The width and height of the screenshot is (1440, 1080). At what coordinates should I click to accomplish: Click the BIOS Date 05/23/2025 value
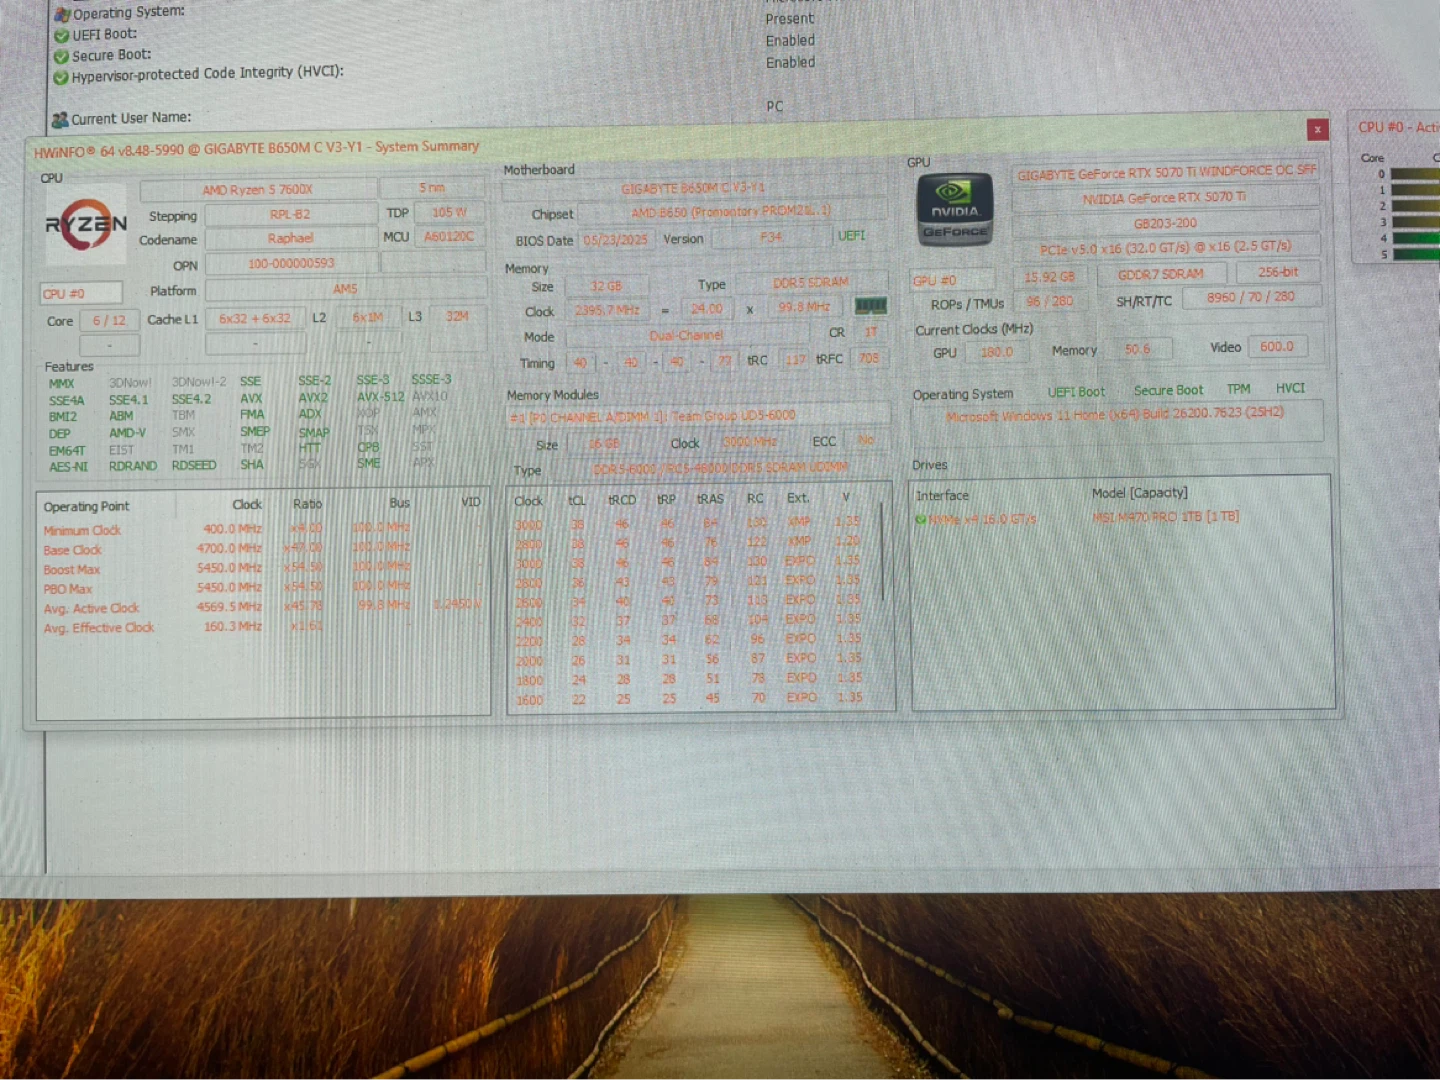pyautogui.click(x=616, y=240)
